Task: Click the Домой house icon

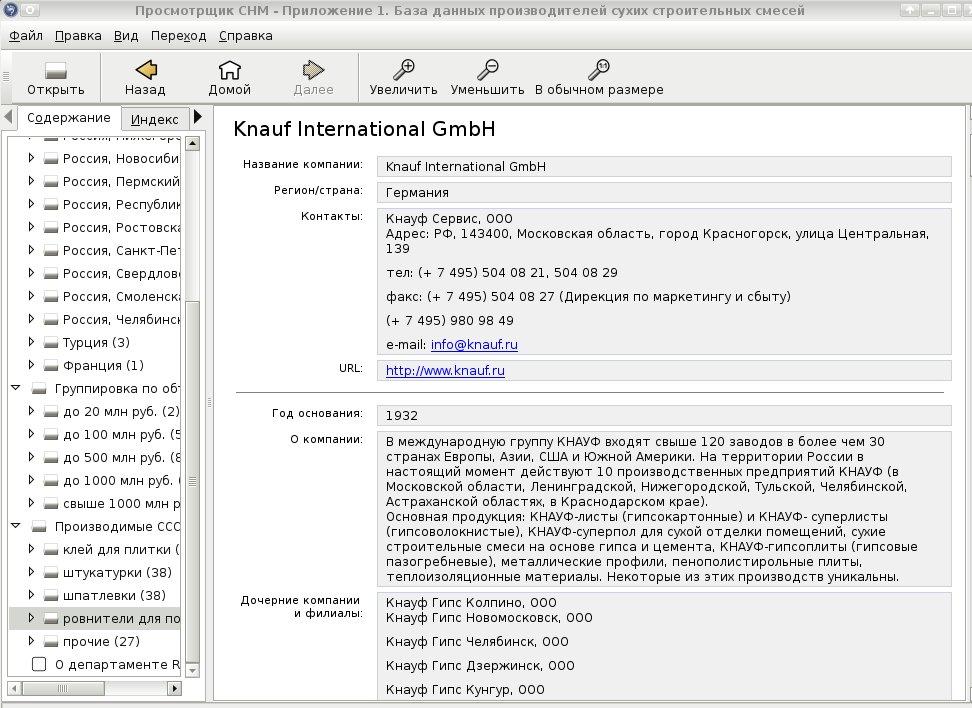Action: click(x=229, y=69)
